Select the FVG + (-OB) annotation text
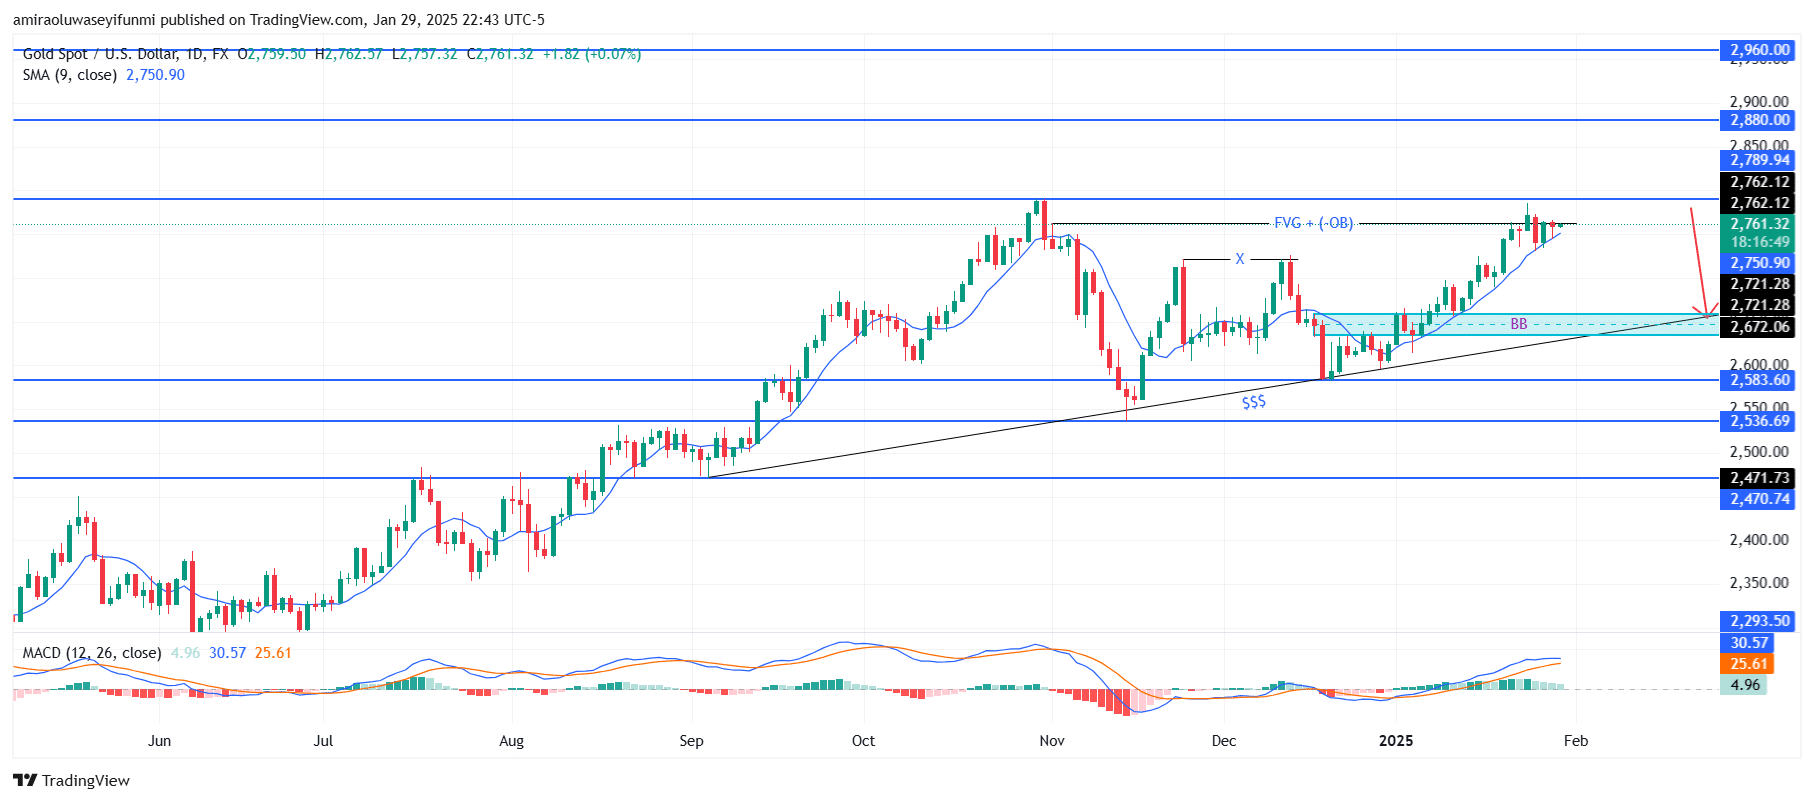The height and width of the screenshot is (802, 1814). (1313, 223)
